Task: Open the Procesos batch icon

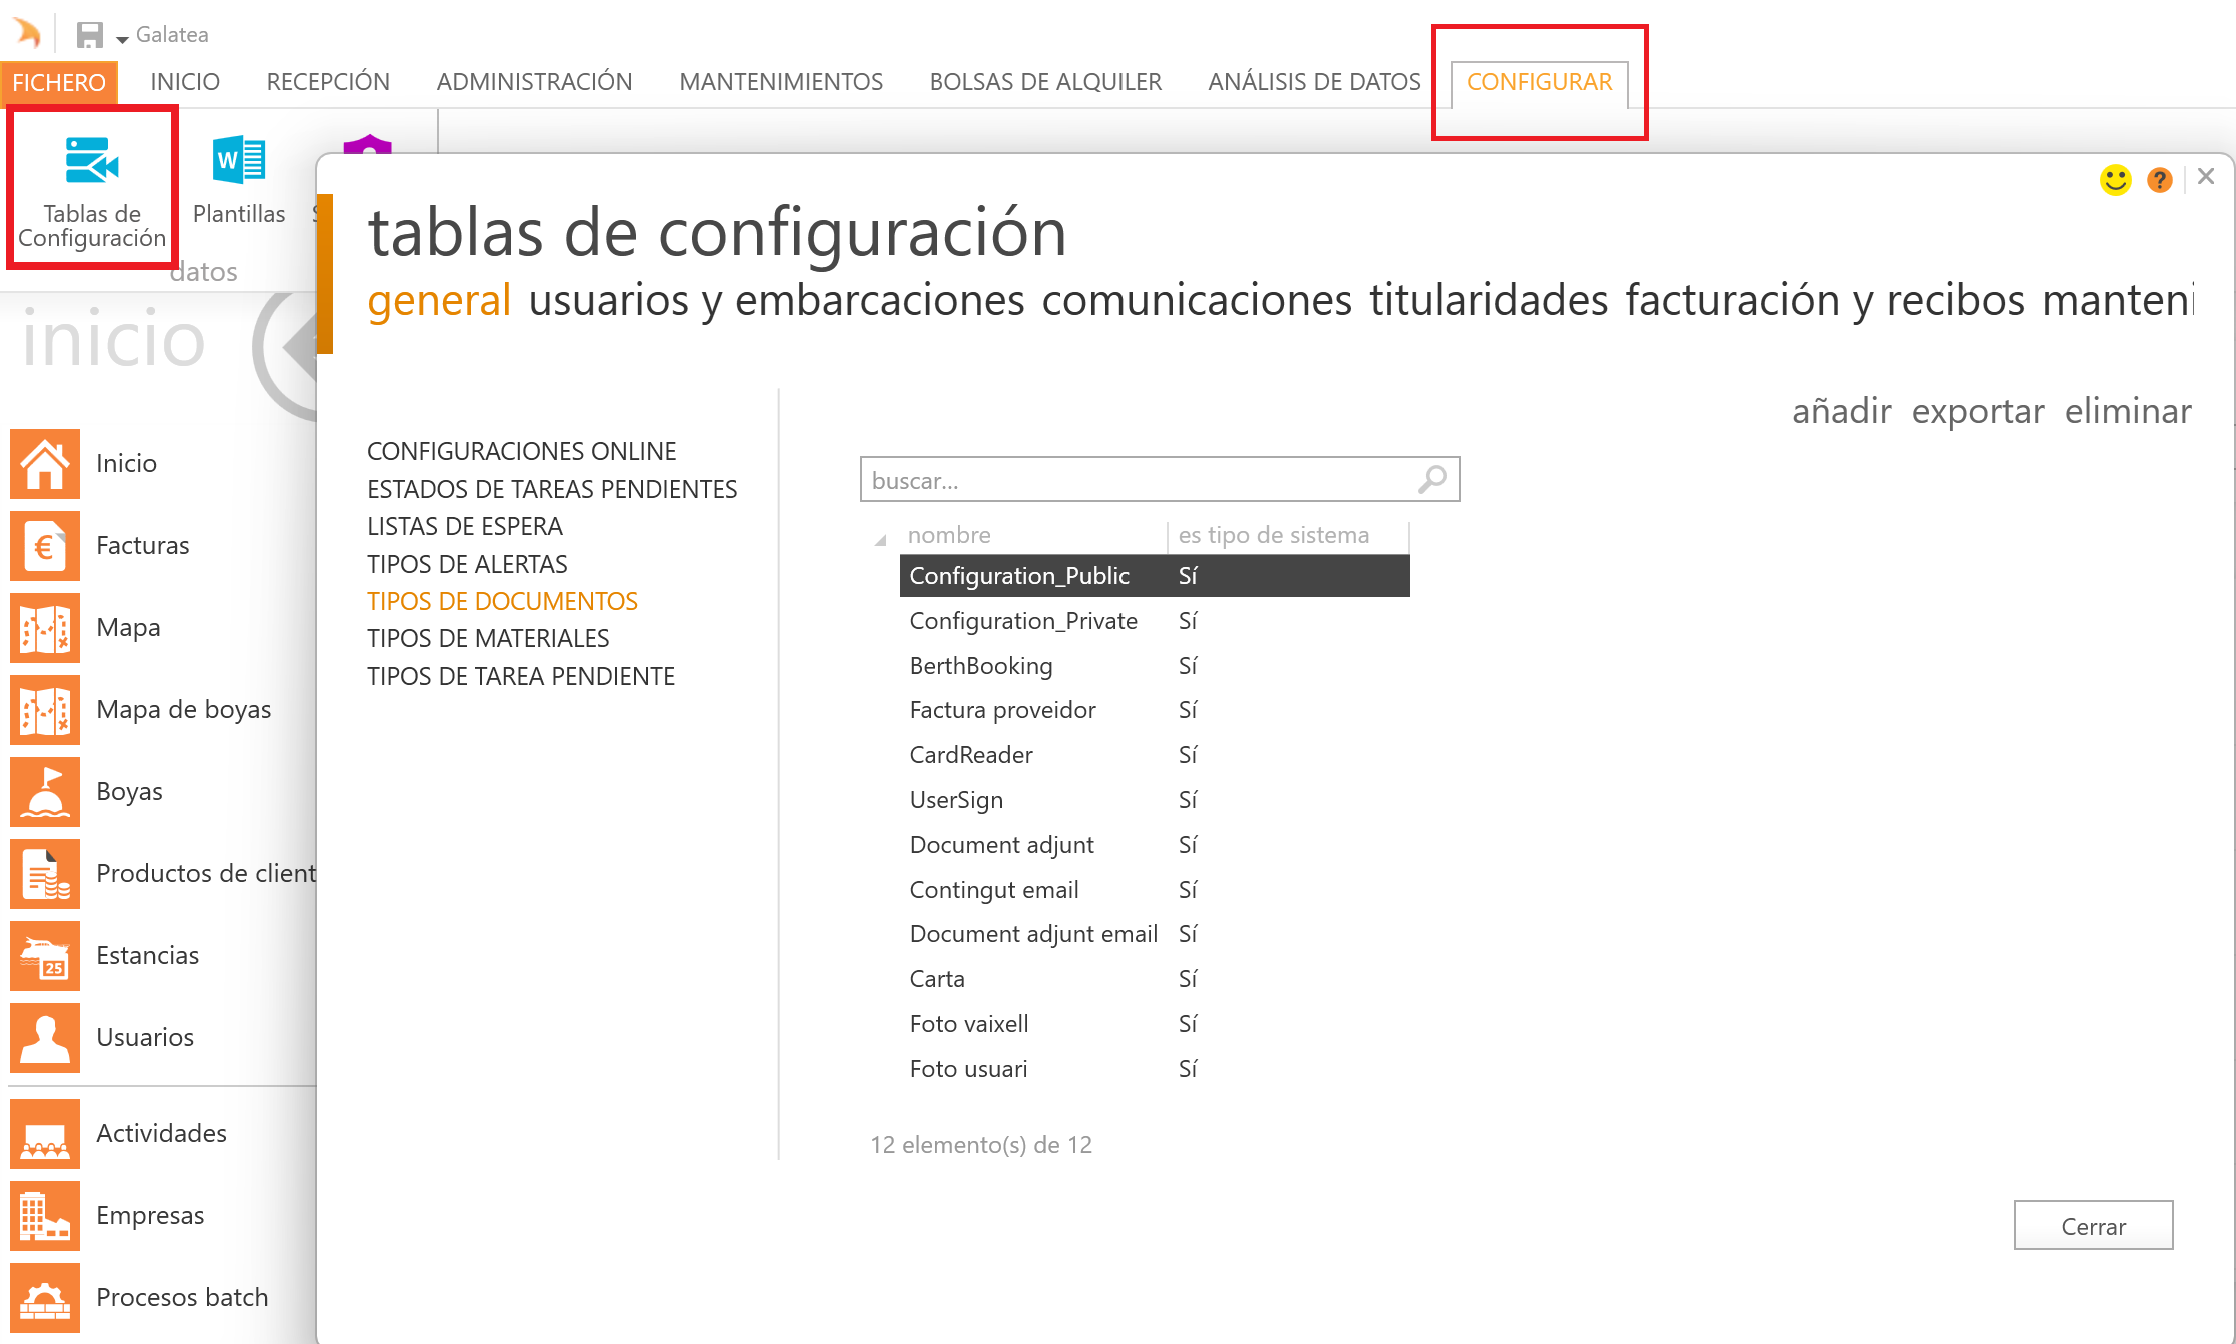Action: pyautogui.click(x=44, y=1298)
